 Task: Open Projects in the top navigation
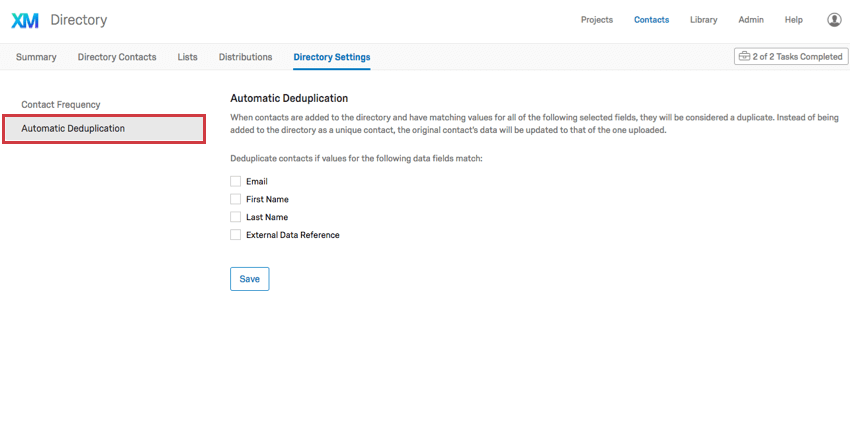(597, 20)
